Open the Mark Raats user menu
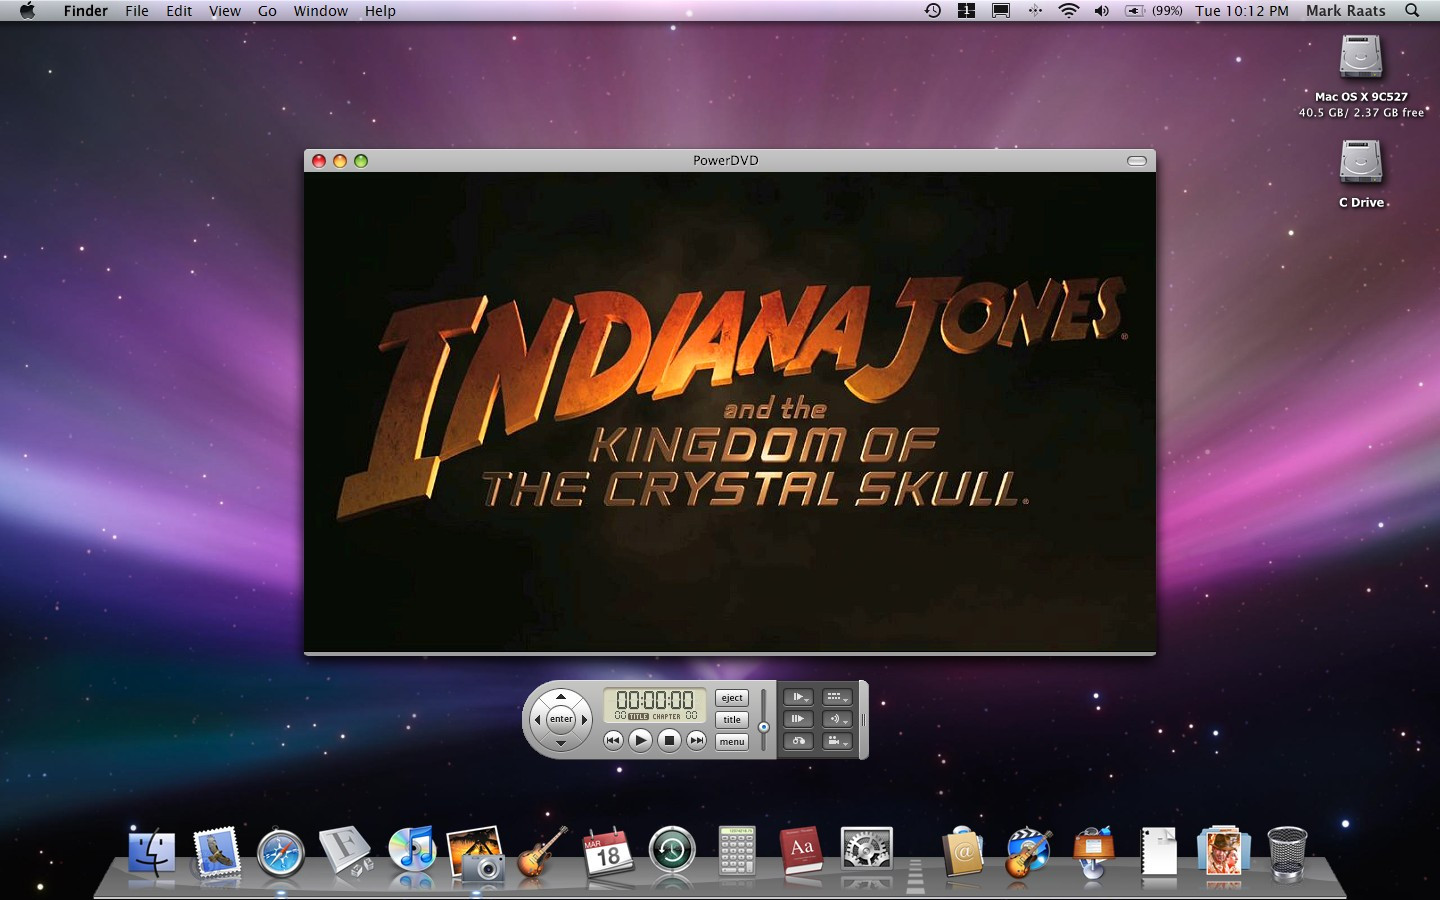 [x=1346, y=11]
